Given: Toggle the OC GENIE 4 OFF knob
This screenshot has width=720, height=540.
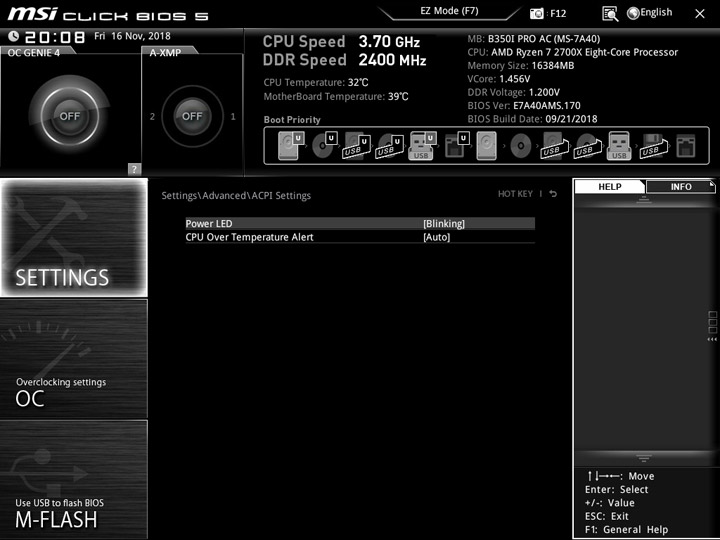Looking at the screenshot, I should click(x=69, y=116).
